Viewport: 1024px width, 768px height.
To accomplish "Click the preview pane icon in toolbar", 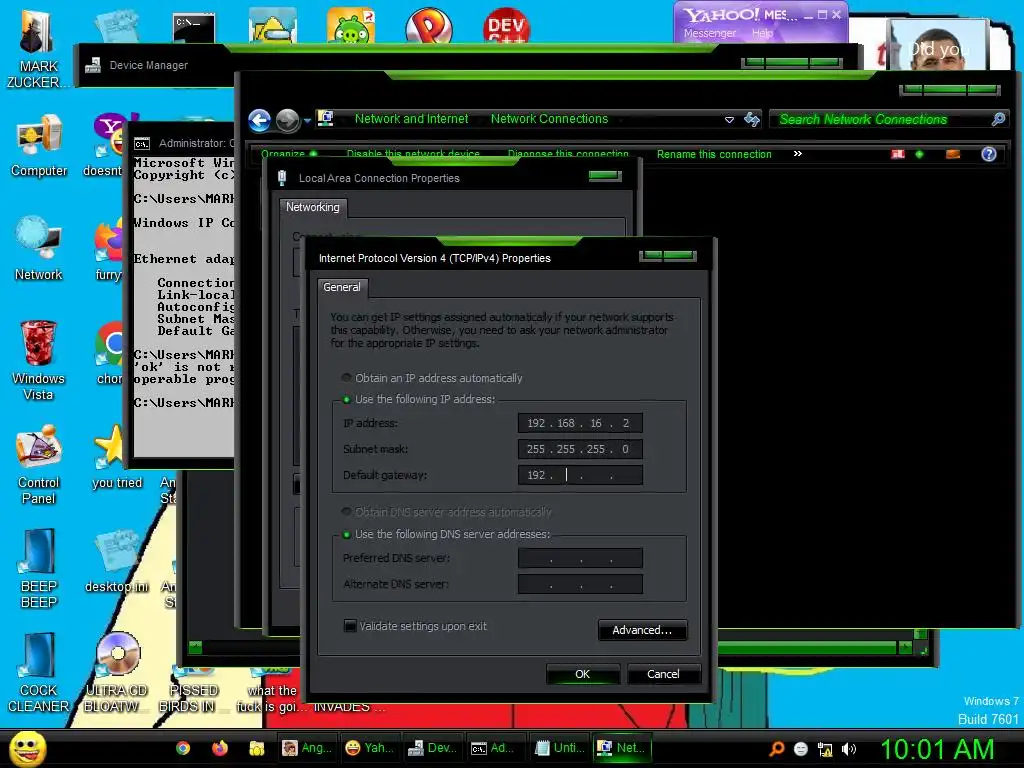I will point(953,154).
